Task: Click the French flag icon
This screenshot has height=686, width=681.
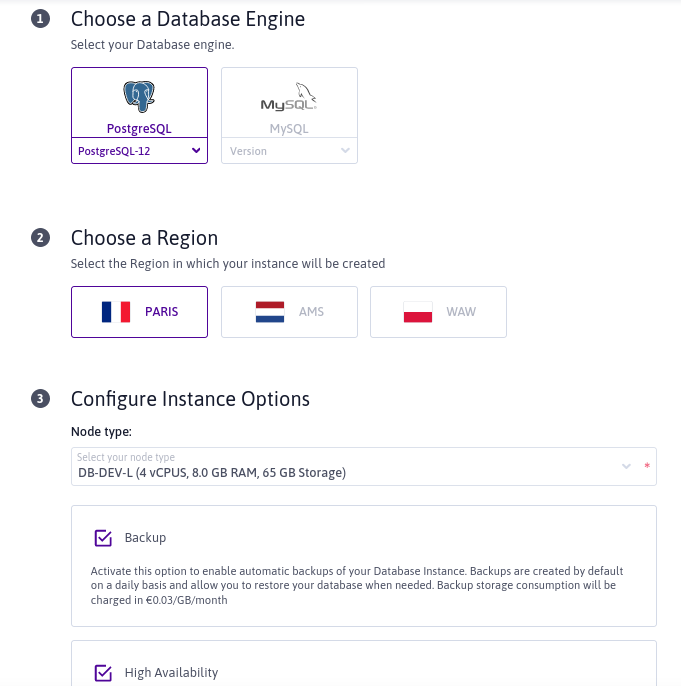Action: tap(116, 312)
